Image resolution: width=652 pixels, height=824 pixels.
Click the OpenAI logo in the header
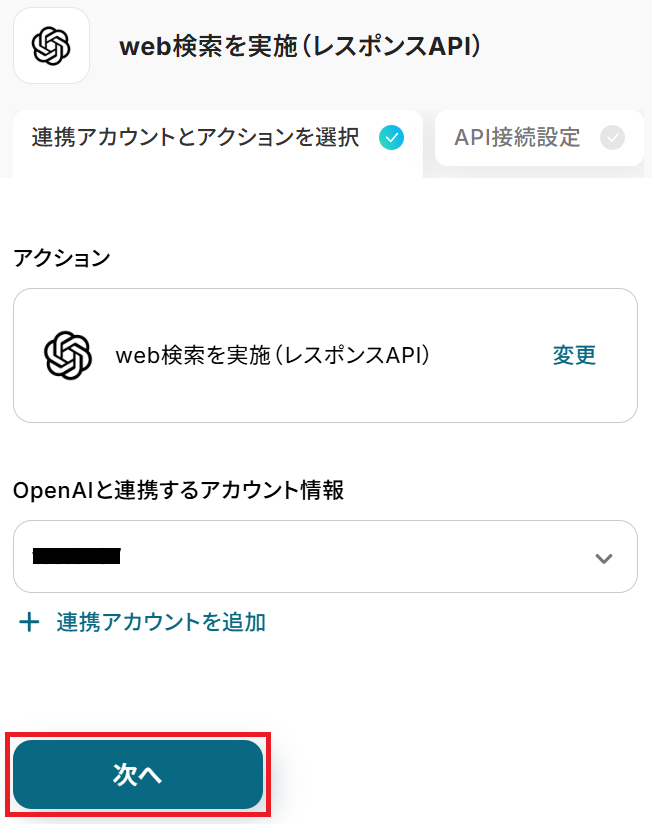[x=51, y=46]
